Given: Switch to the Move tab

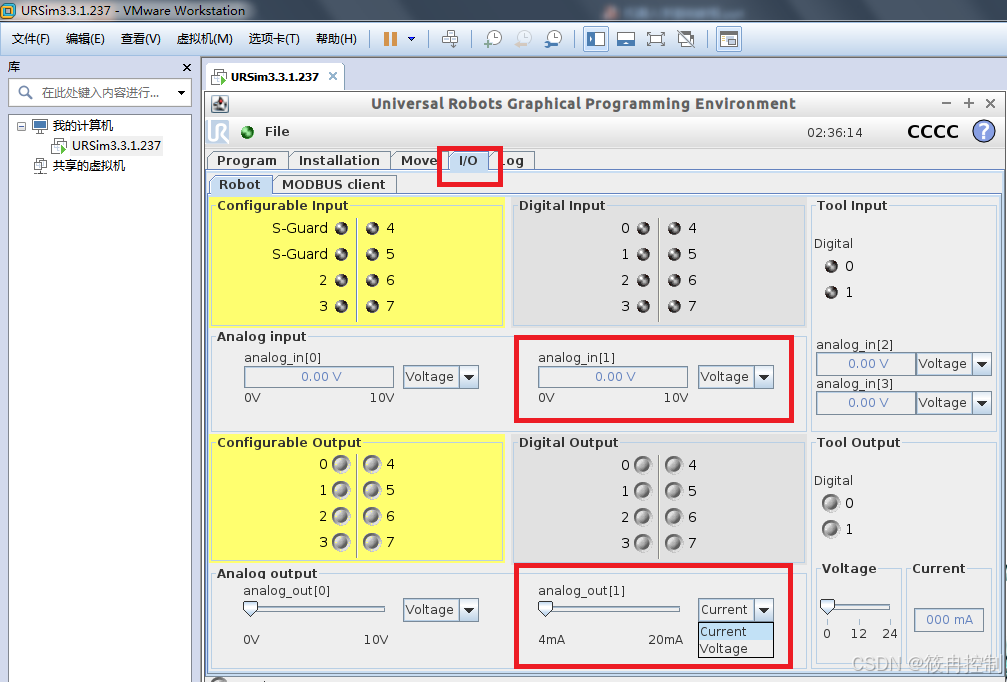Looking at the screenshot, I should (x=418, y=161).
